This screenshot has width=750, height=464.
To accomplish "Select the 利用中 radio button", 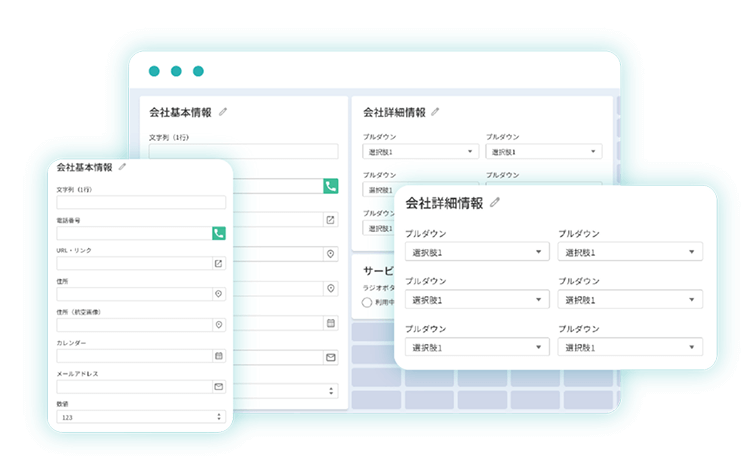I will coord(367,302).
